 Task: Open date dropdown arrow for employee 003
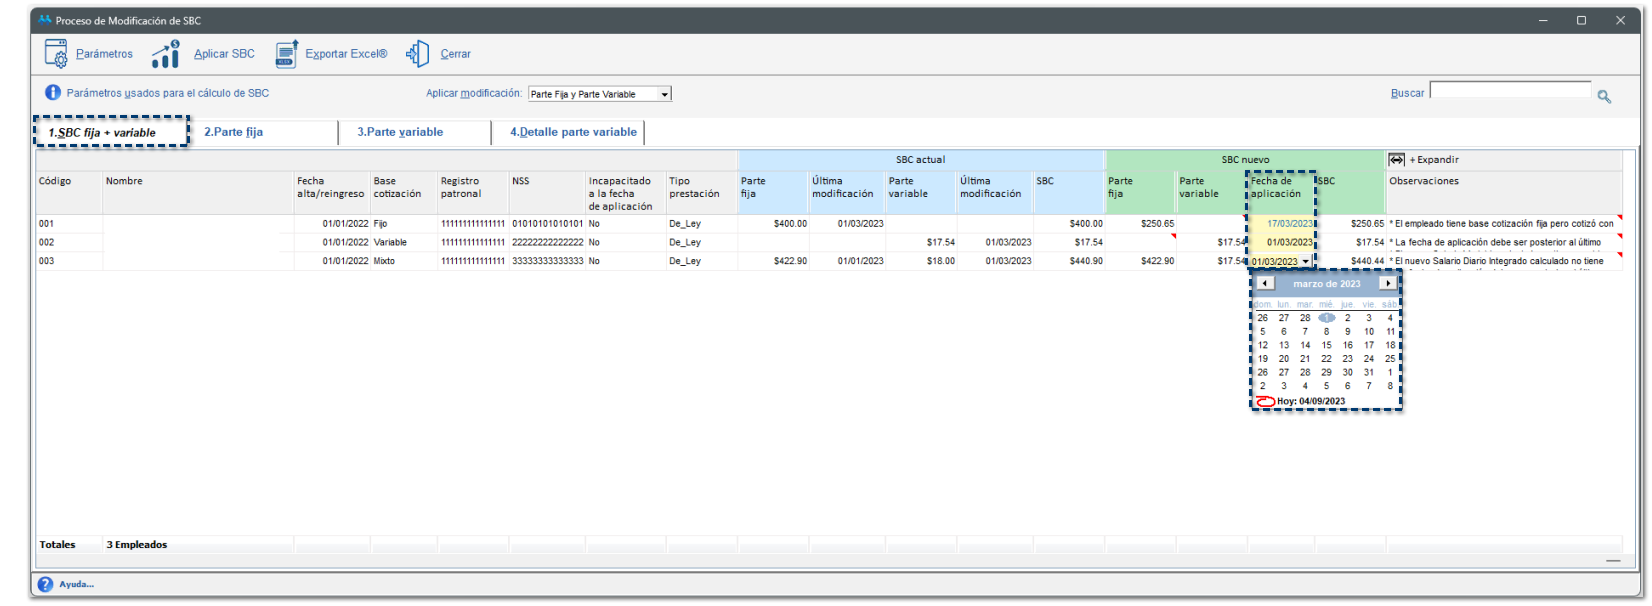[1305, 262]
